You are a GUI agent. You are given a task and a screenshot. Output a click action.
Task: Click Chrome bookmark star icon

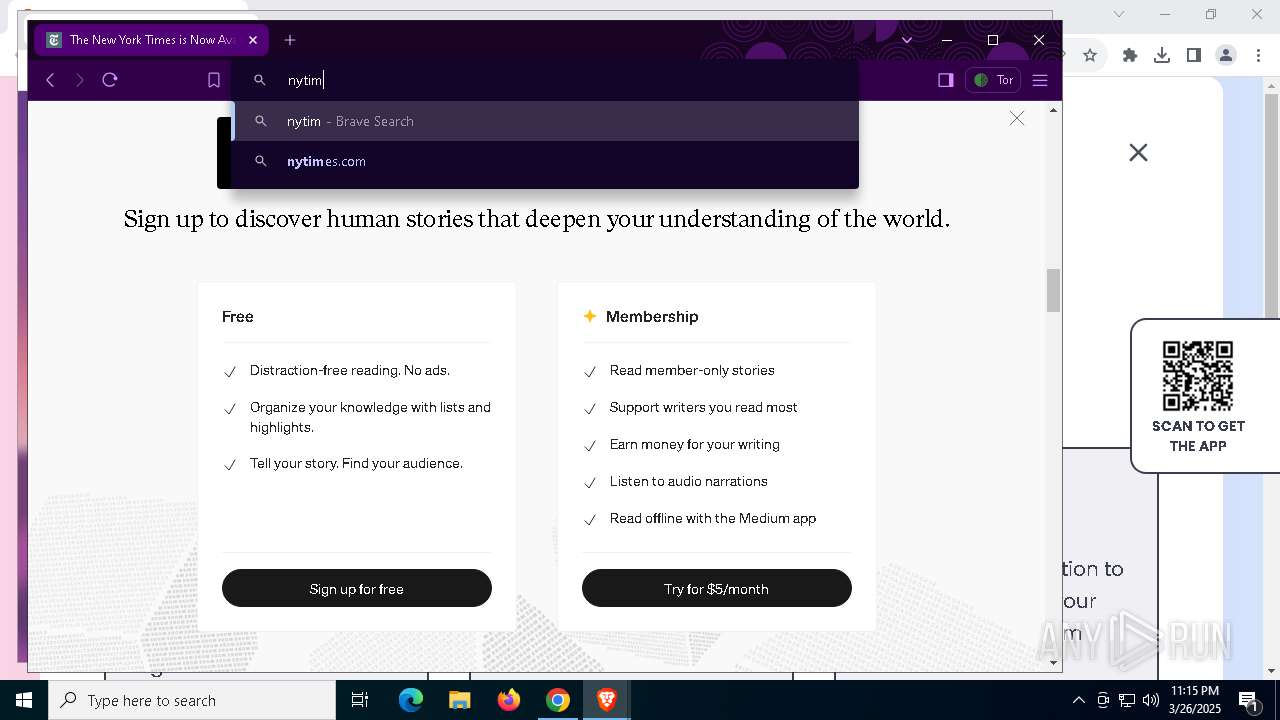(1090, 56)
